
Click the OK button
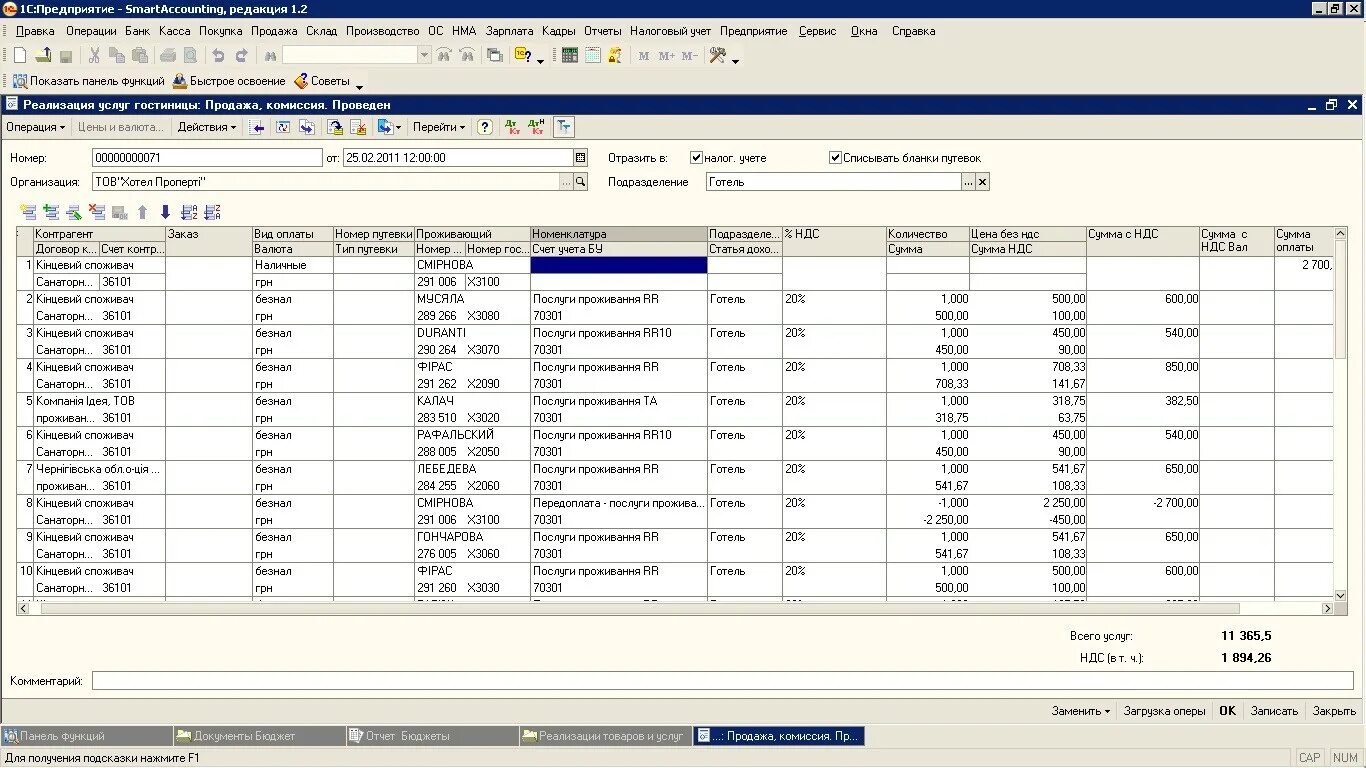(1227, 711)
